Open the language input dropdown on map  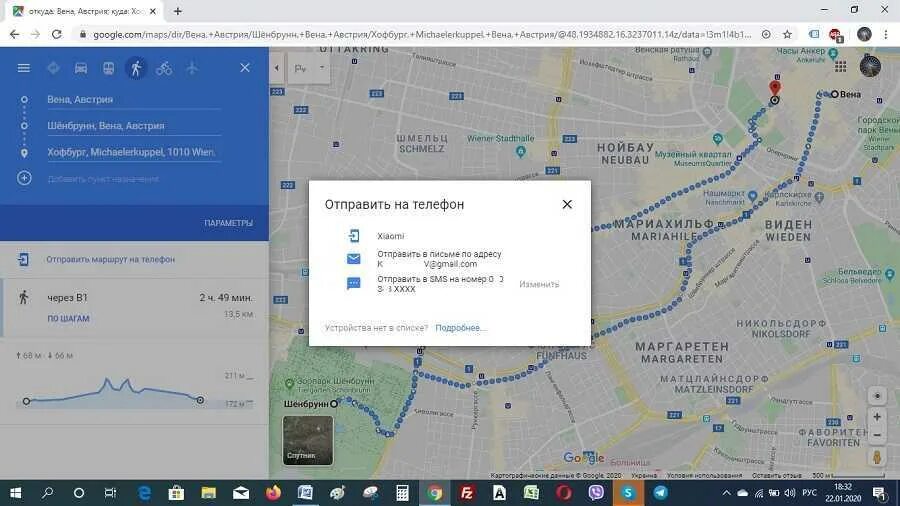click(x=309, y=68)
